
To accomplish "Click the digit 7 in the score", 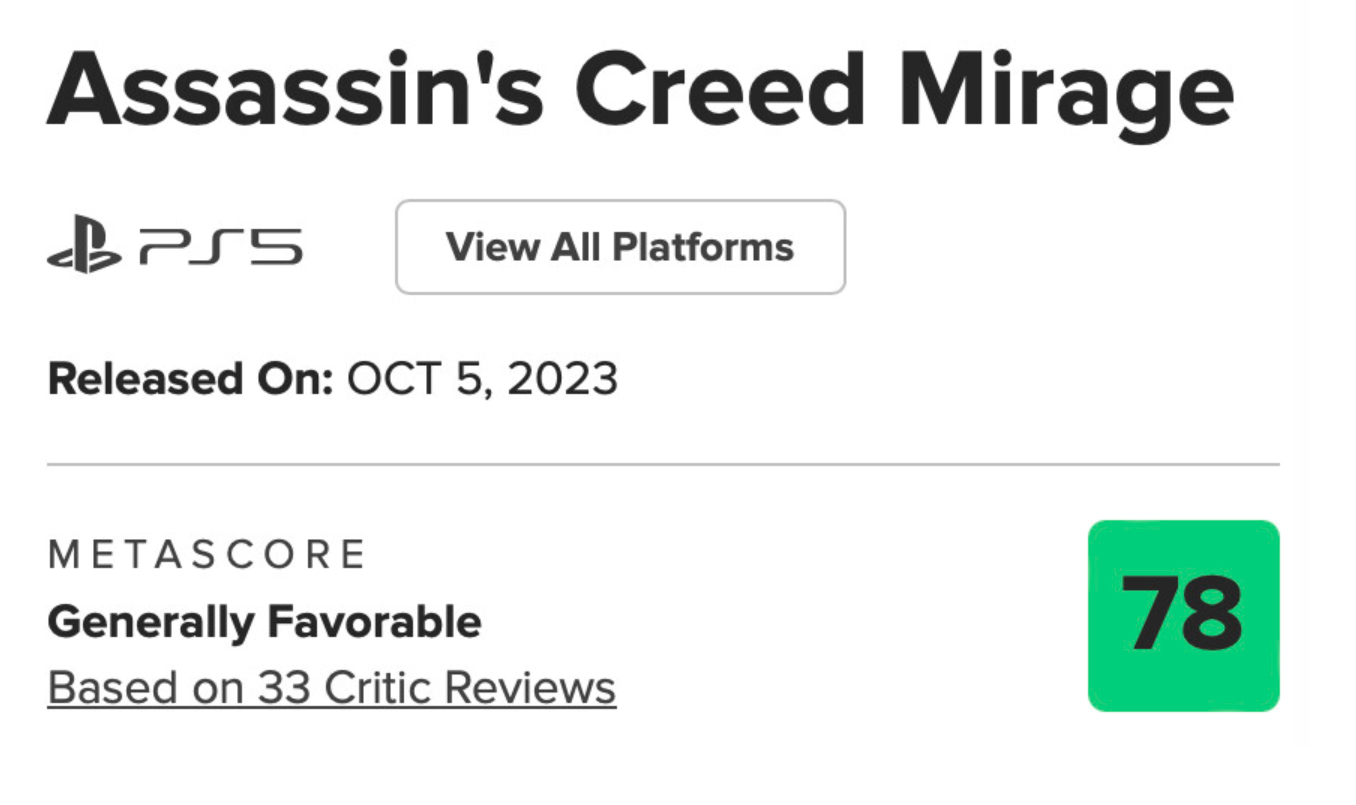I will pyautogui.click(x=1148, y=615).
